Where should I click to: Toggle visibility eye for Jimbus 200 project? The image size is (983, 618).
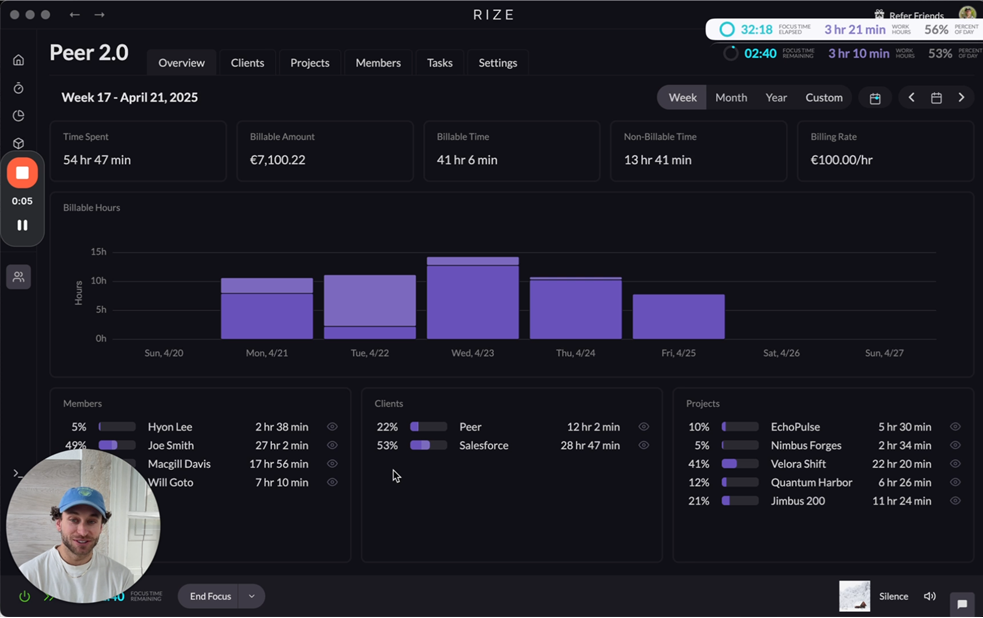(x=955, y=501)
